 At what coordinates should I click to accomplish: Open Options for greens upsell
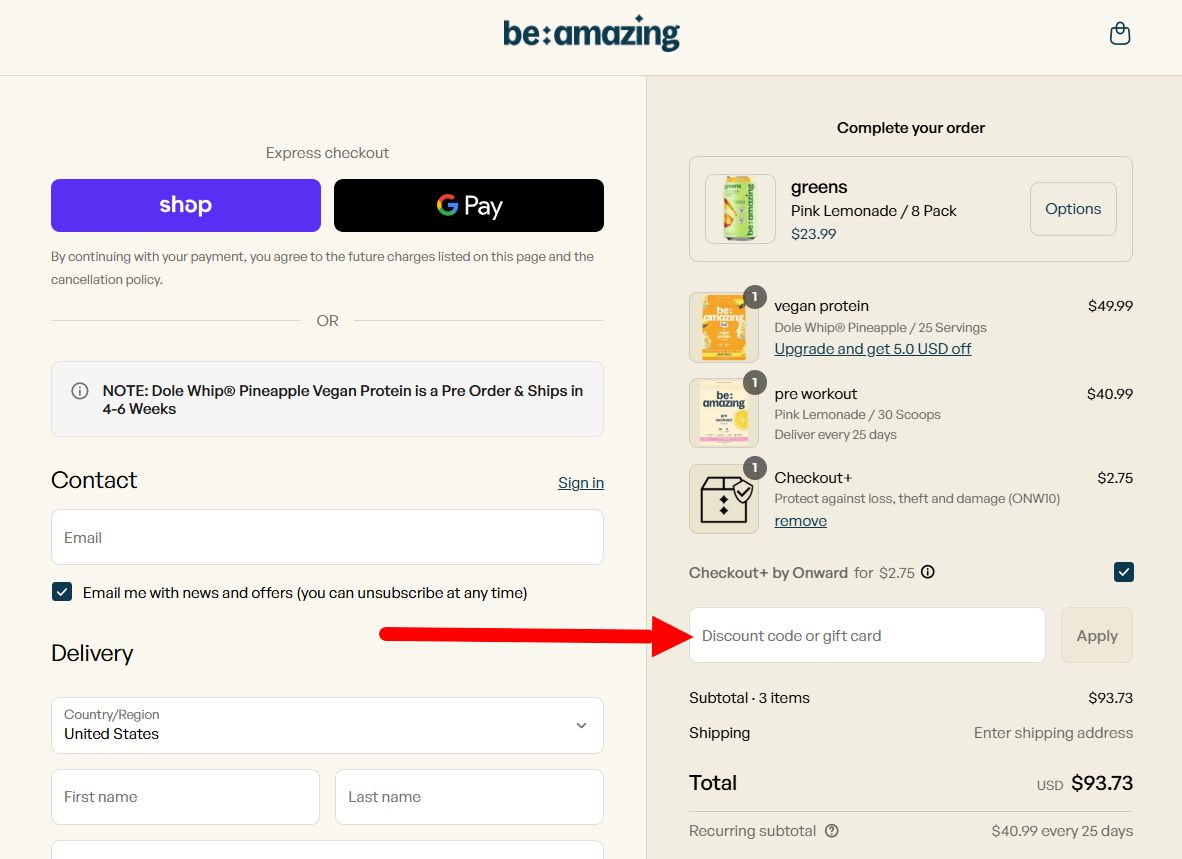click(x=1073, y=209)
